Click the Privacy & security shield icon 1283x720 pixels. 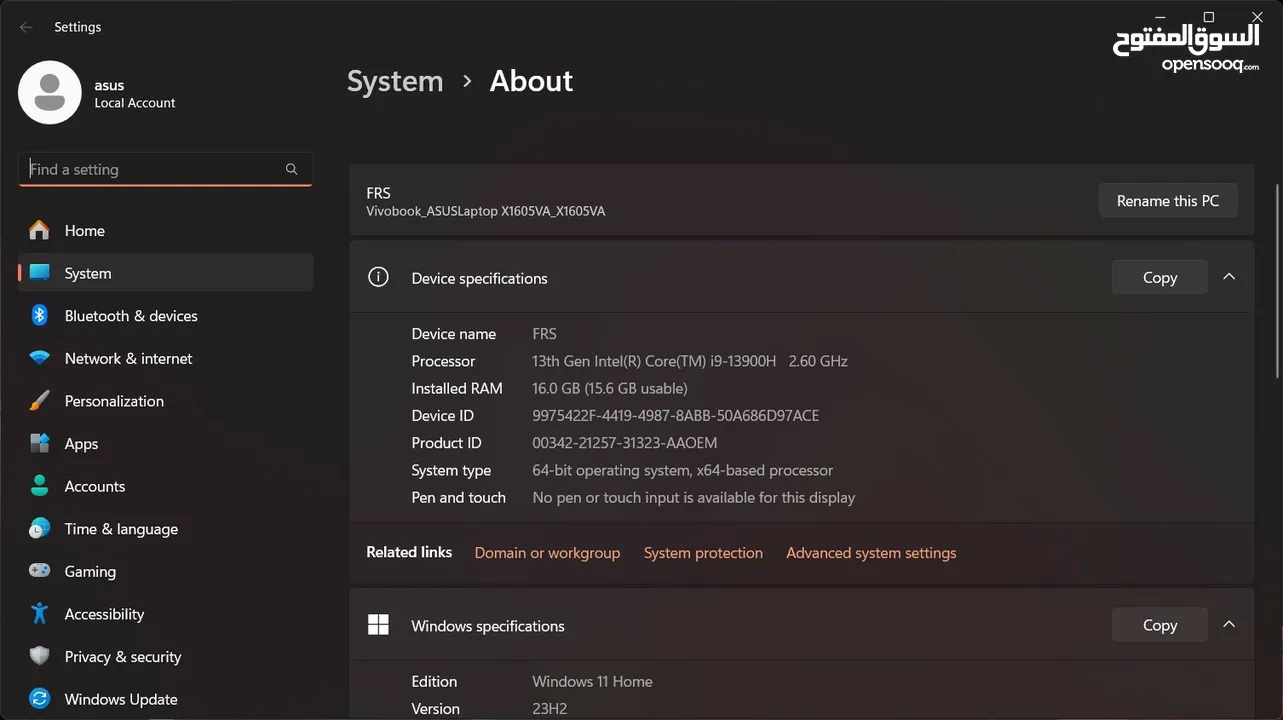coord(39,656)
